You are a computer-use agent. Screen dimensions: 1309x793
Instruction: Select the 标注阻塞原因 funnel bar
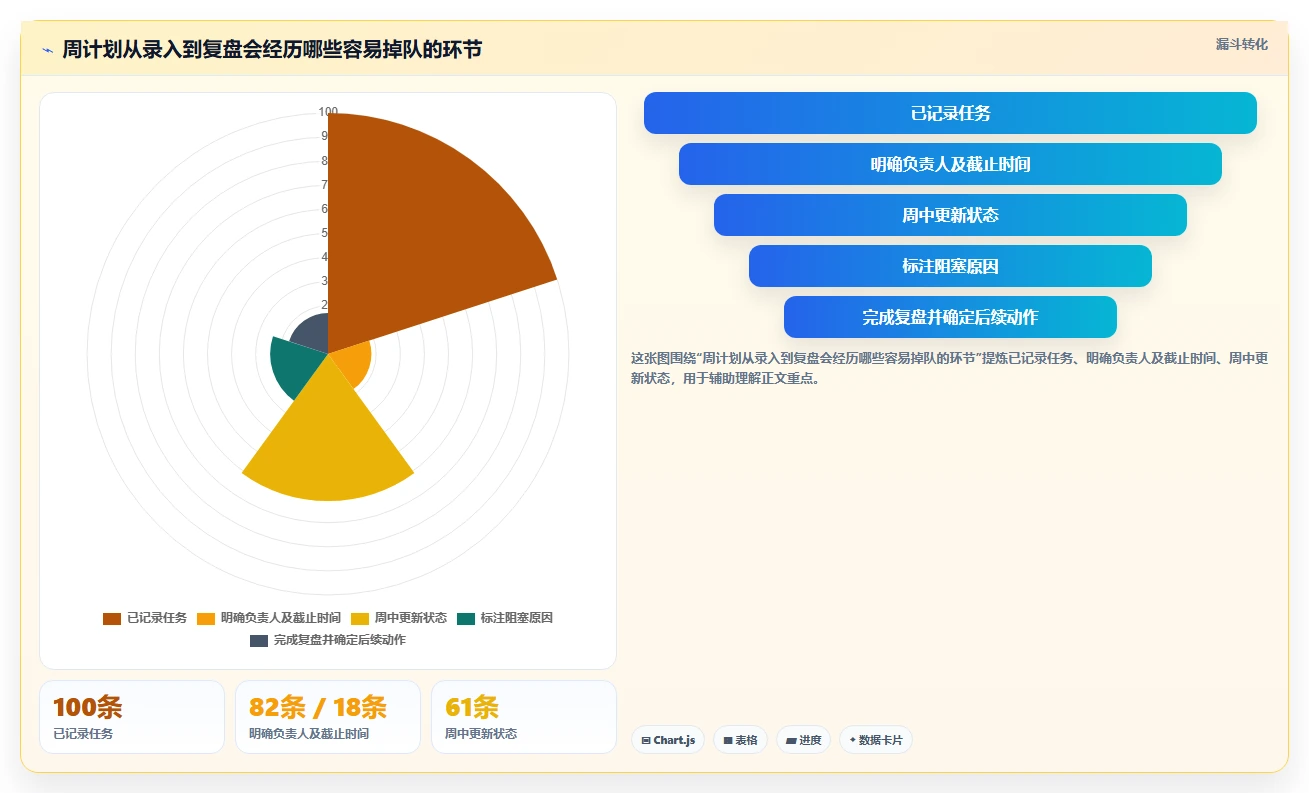(950, 266)
